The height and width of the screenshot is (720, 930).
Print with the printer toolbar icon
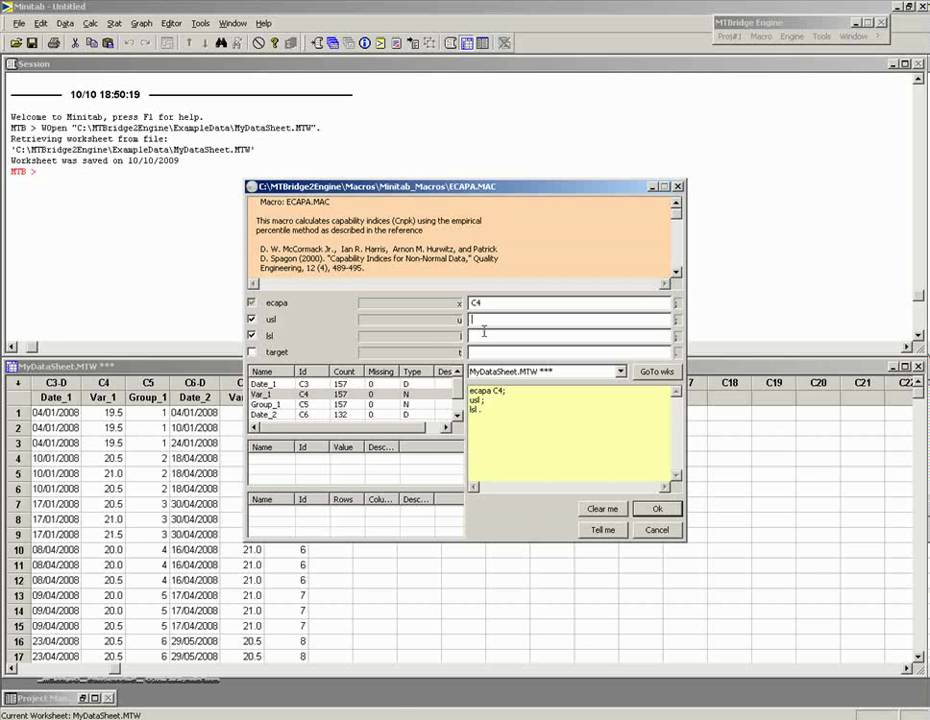pos(54,43)
